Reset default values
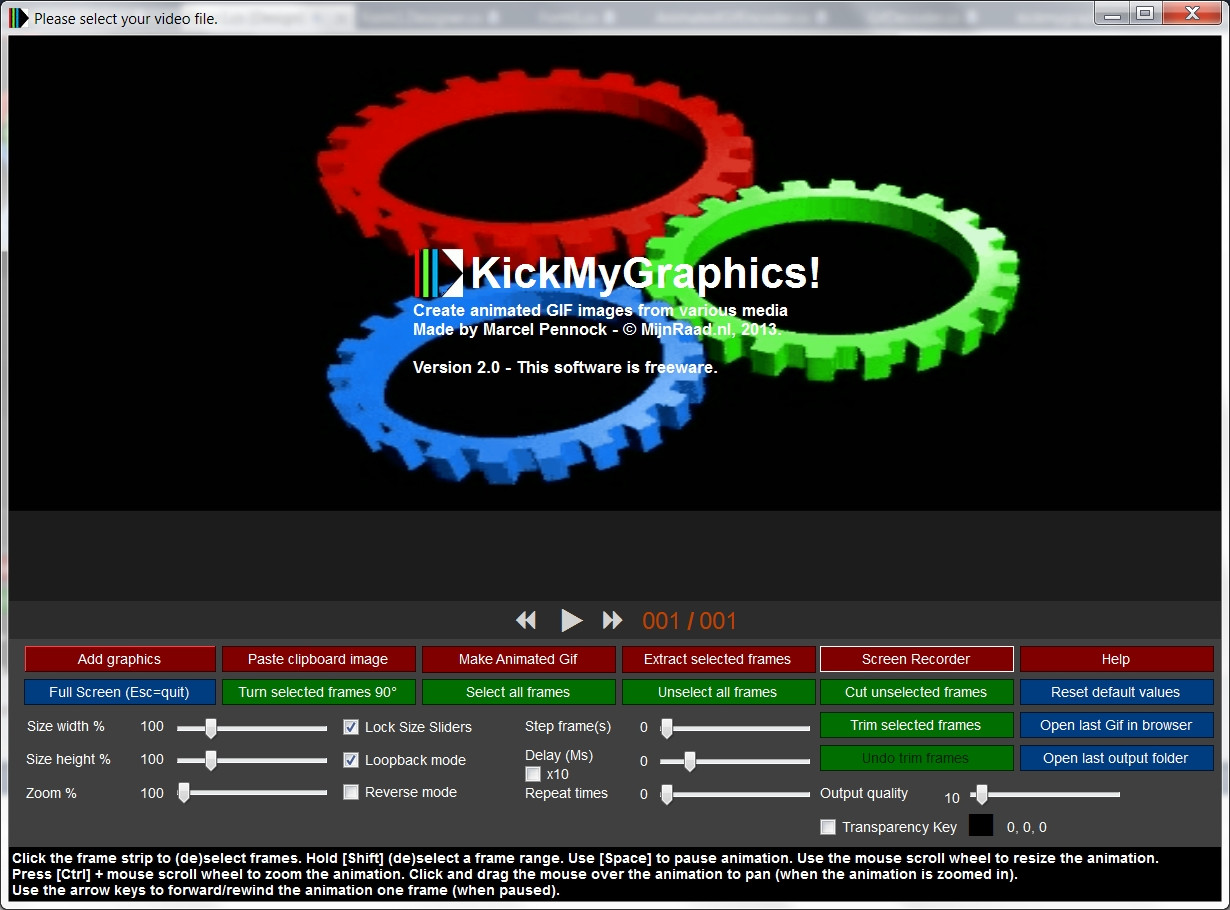The image size is (1230, 910). 1116,692
